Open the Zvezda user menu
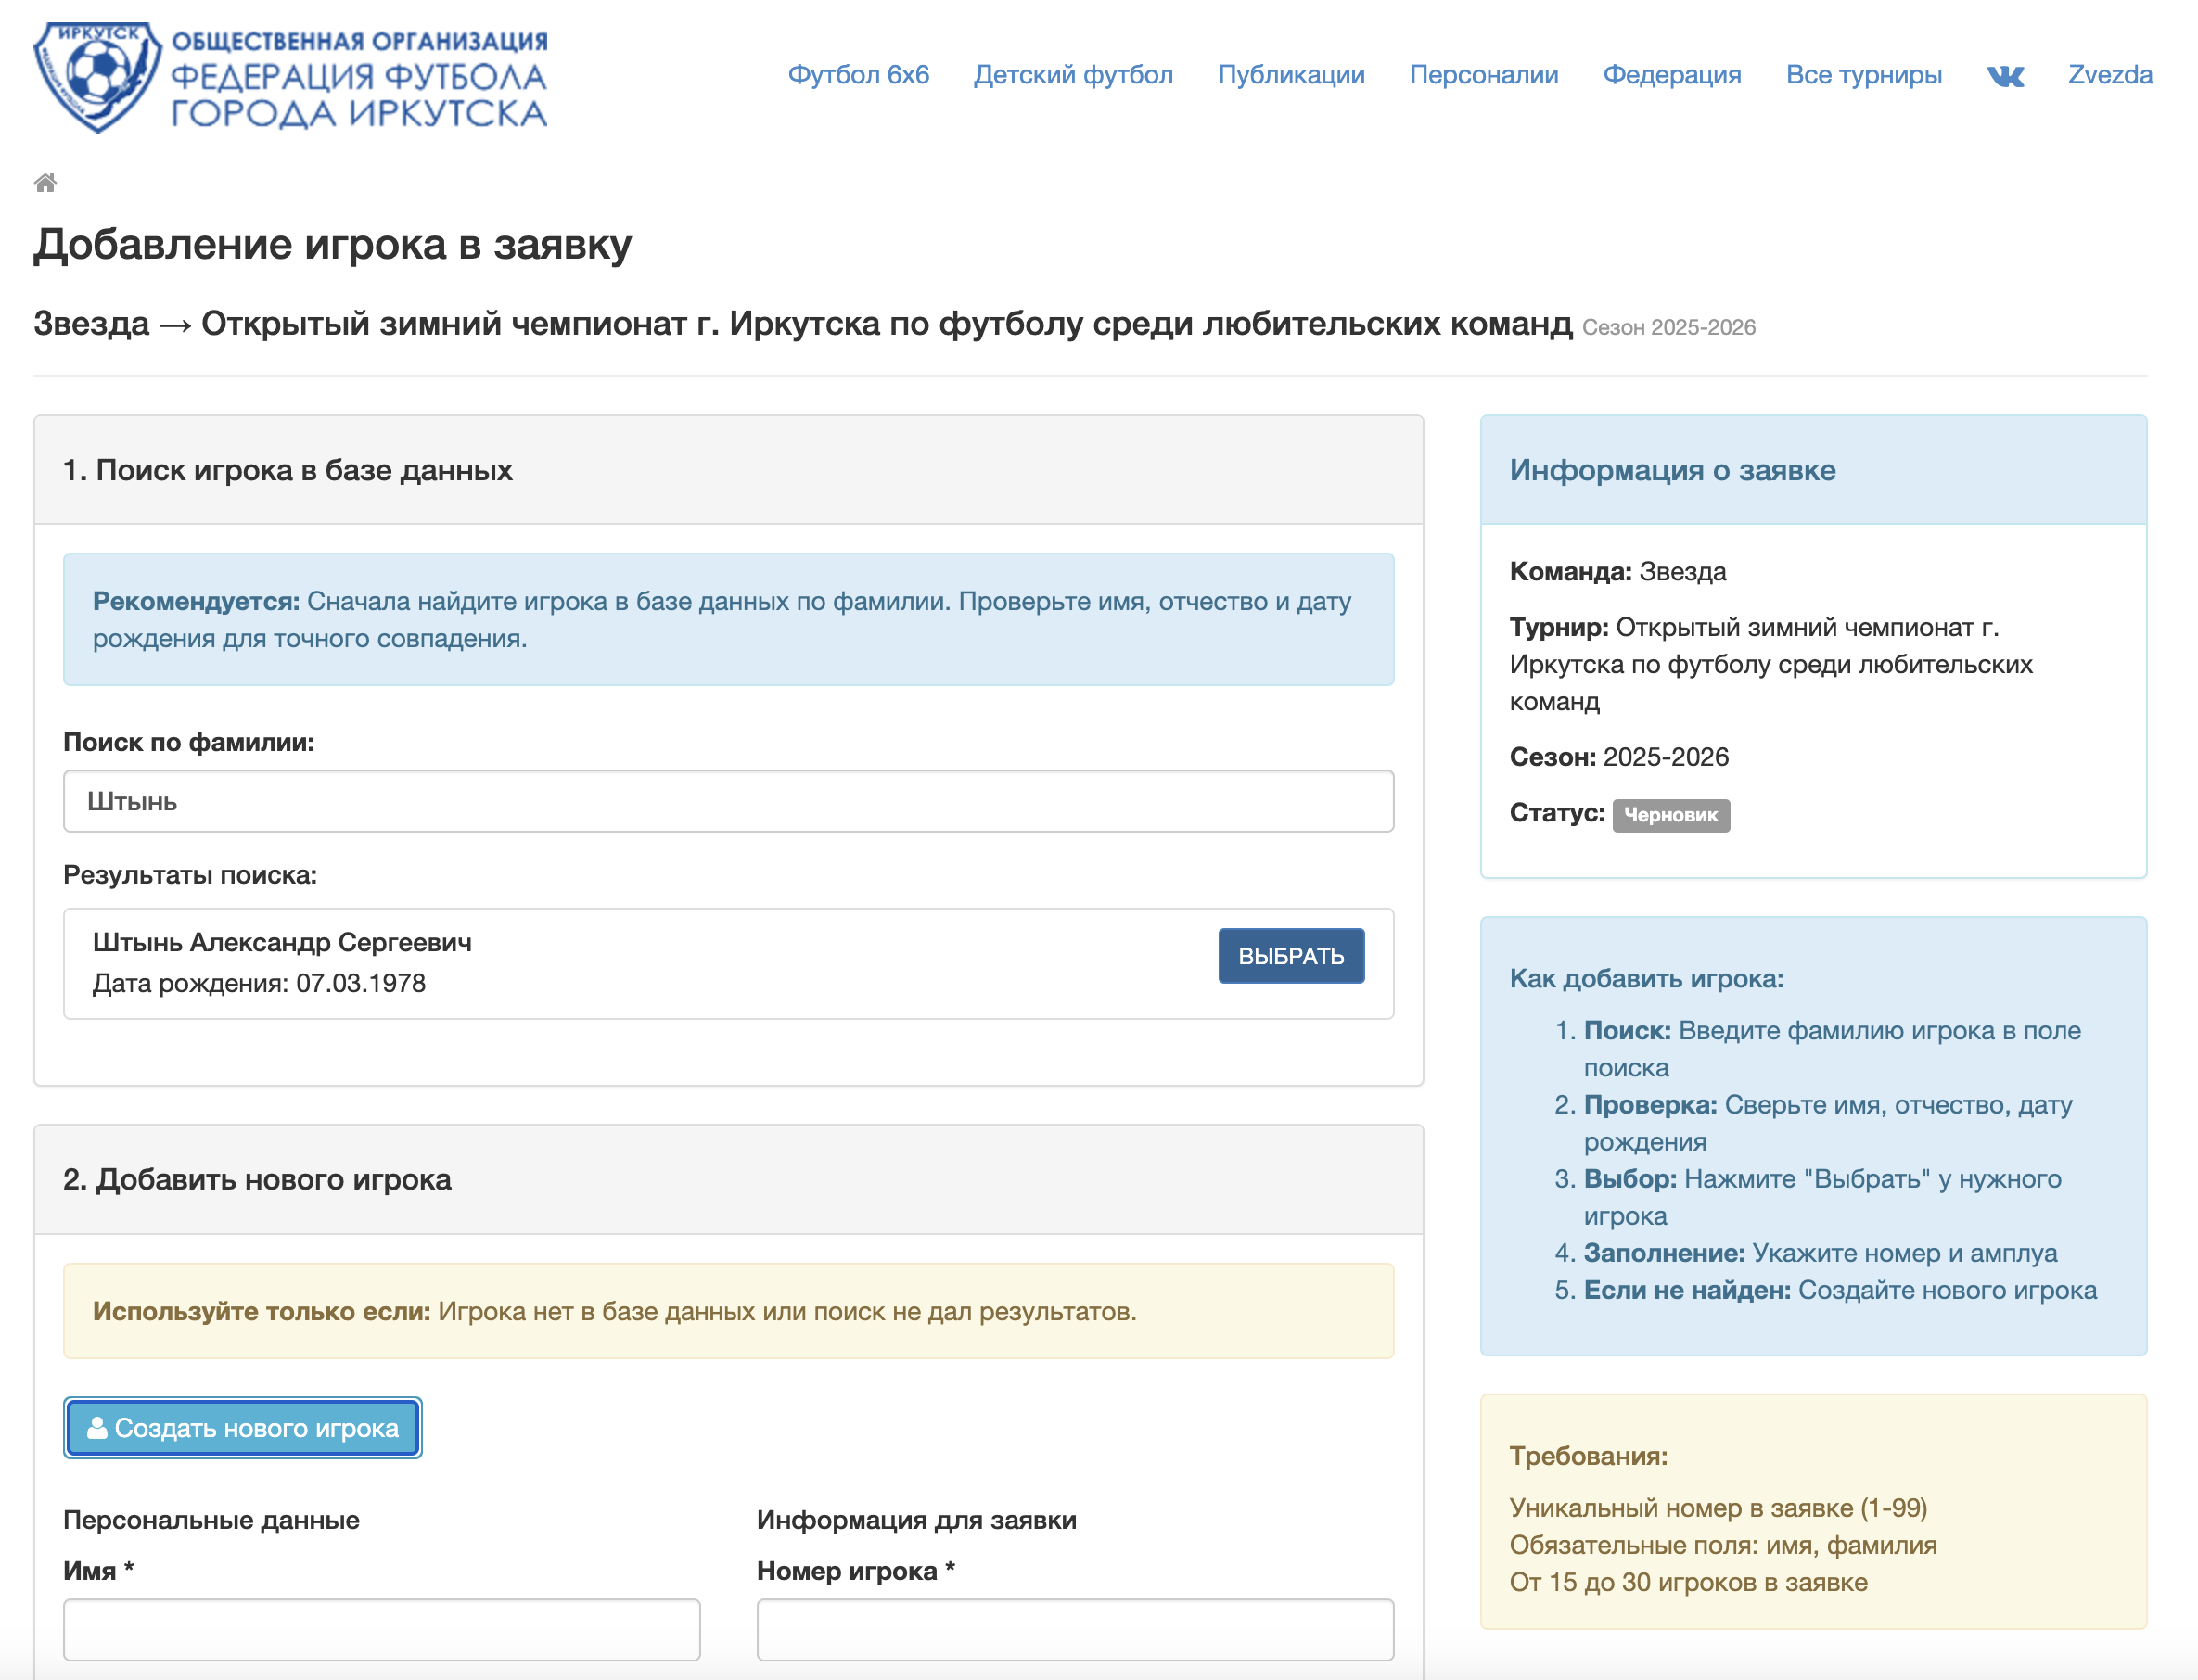2198x1680 pixels. pos(2109,75)
